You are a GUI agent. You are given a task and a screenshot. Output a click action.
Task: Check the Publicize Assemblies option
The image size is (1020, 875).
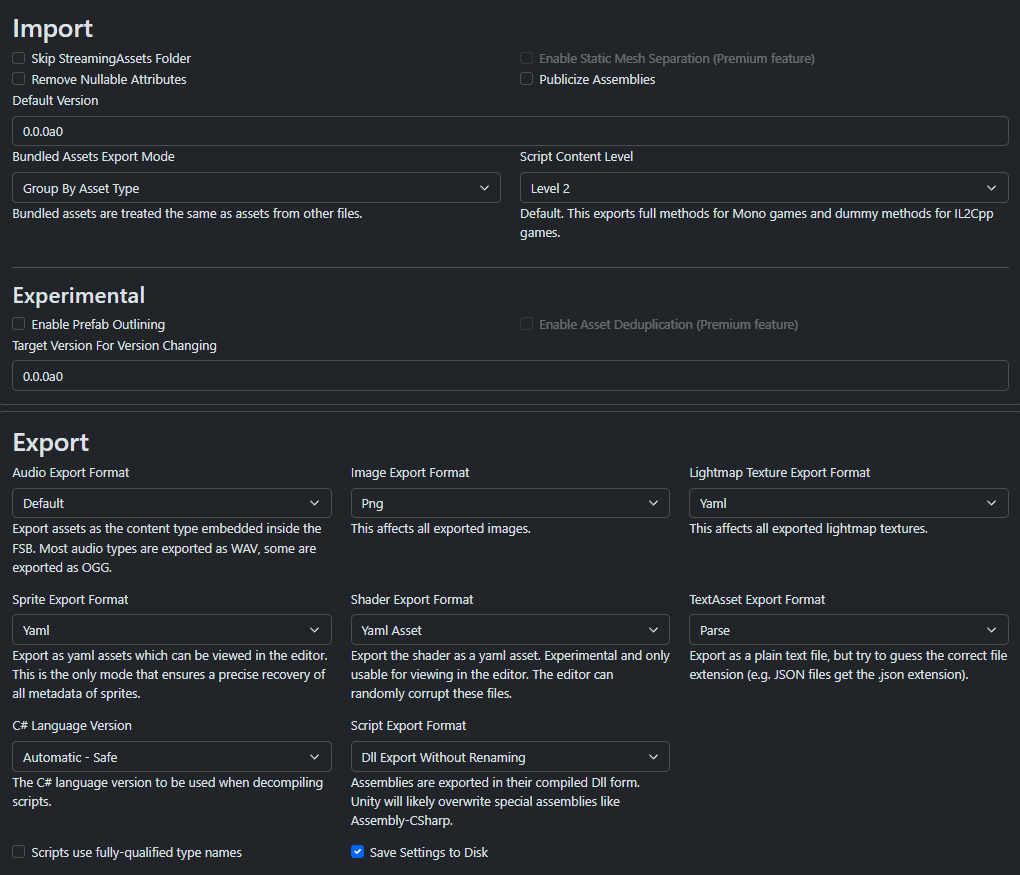pos(527,79)
